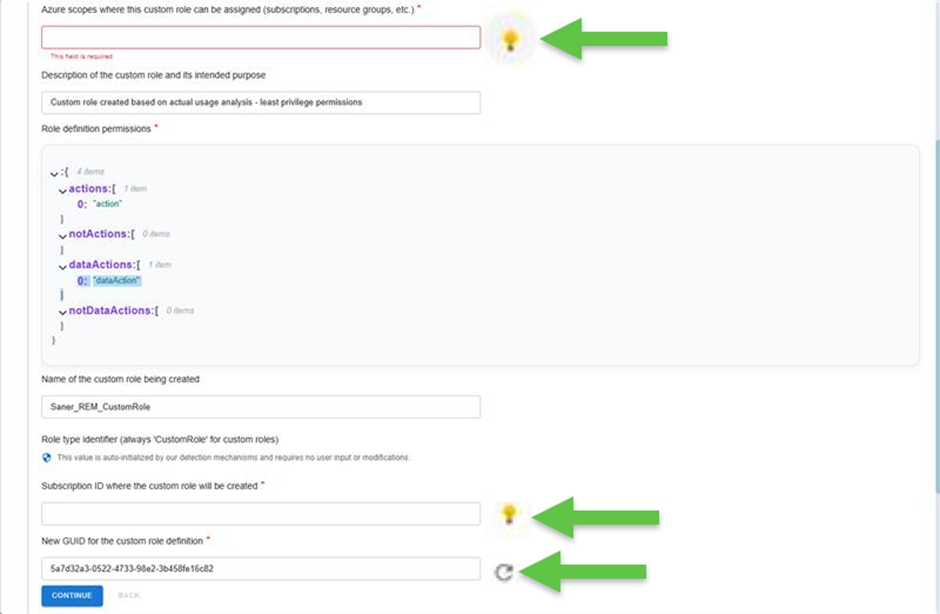
Task: Click the Saner_REM_CustomRole name field
Action: click(x=260, y=407)
